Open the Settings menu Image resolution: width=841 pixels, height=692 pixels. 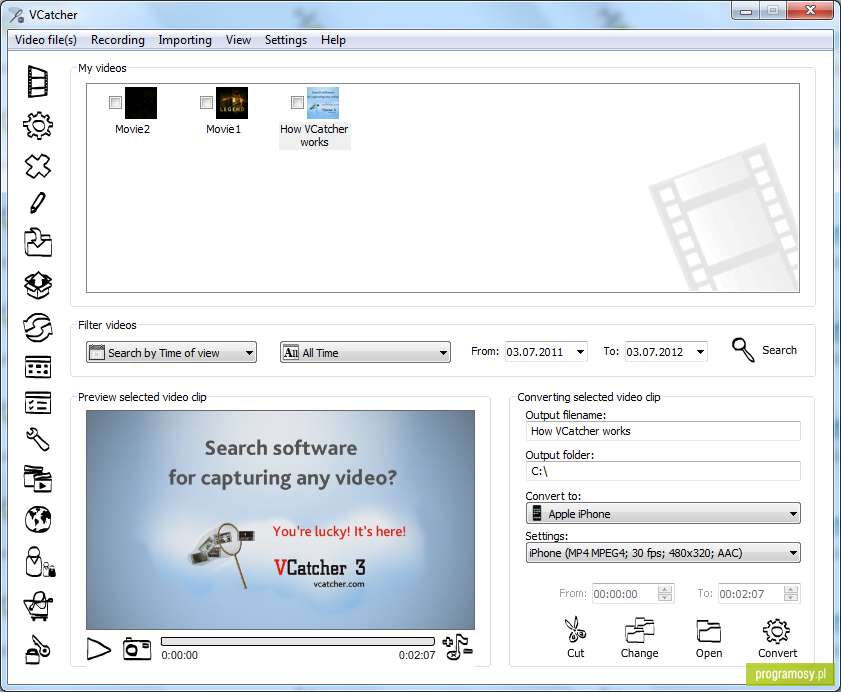[286, 40]
